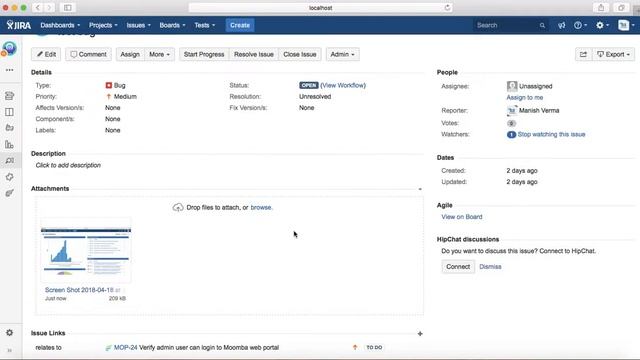Open View on Board link

[462, 217]
